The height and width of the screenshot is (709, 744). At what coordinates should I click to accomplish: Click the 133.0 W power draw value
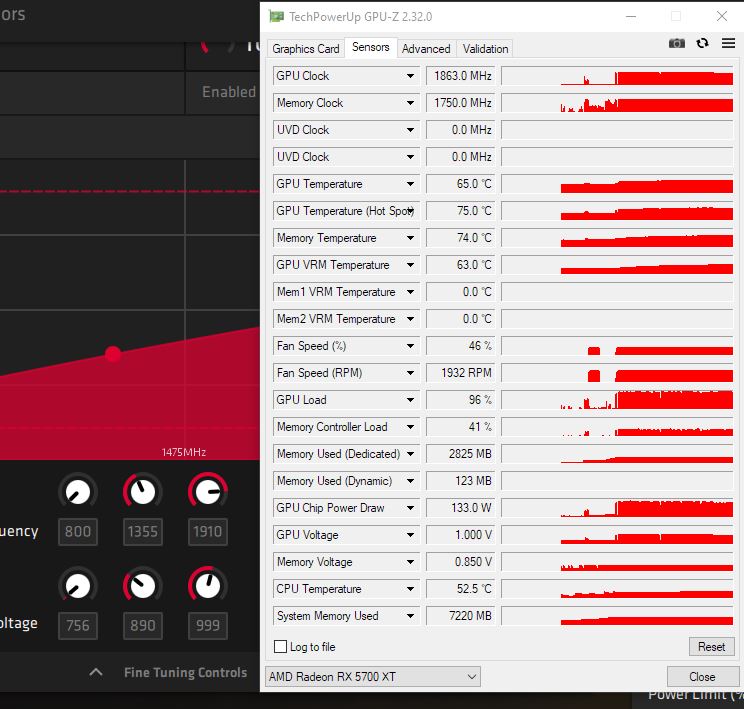click(461, 508)
